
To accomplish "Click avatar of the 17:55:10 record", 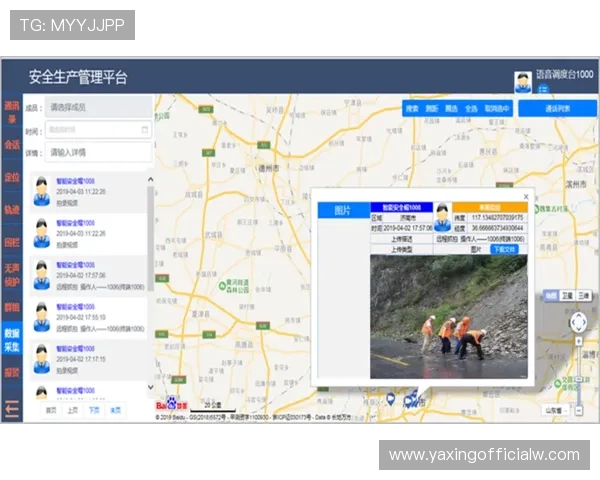I will 41,317.
